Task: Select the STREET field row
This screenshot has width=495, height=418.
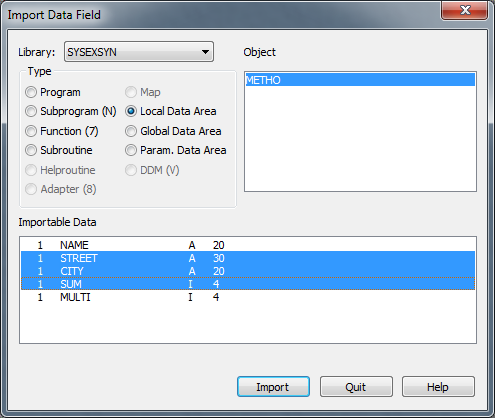Action: pos(248,258)
